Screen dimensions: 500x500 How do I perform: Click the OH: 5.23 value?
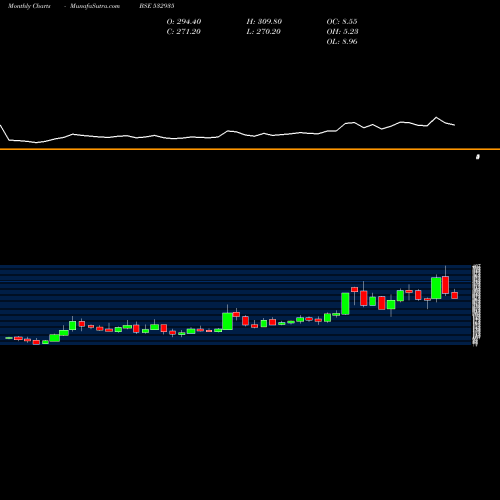click(342, 32)
